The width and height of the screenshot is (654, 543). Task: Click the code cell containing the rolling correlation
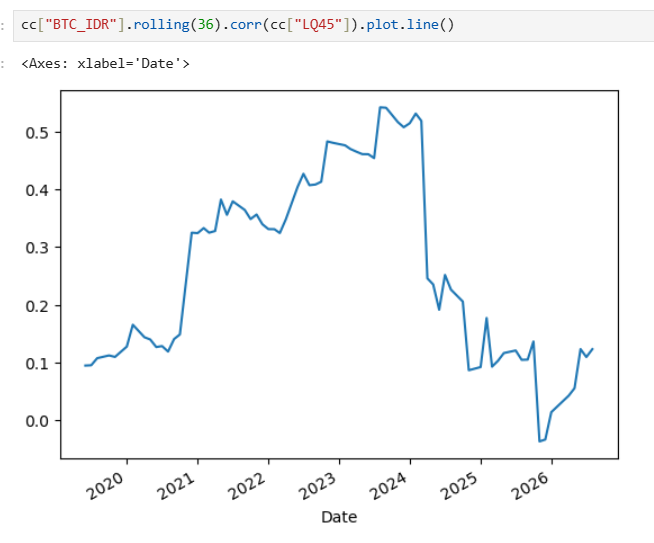(x=334, y=26)
